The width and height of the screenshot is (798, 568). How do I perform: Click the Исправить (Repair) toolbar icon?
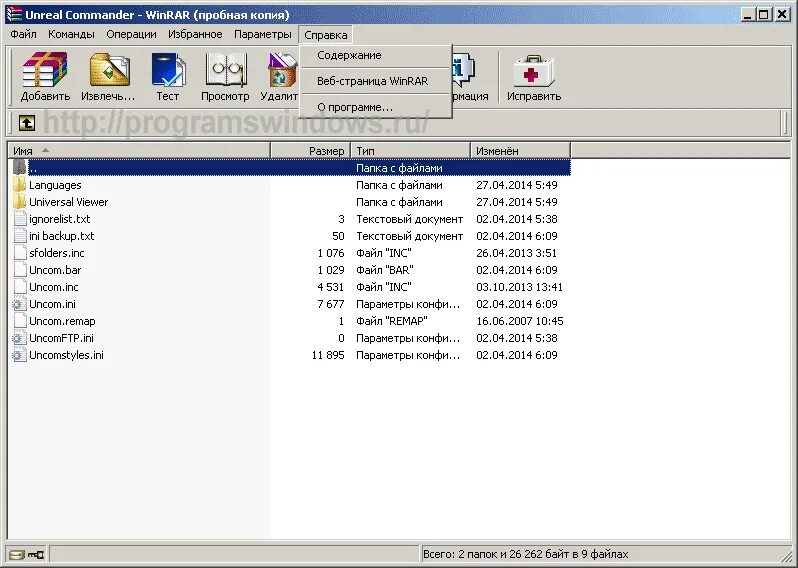533,70
